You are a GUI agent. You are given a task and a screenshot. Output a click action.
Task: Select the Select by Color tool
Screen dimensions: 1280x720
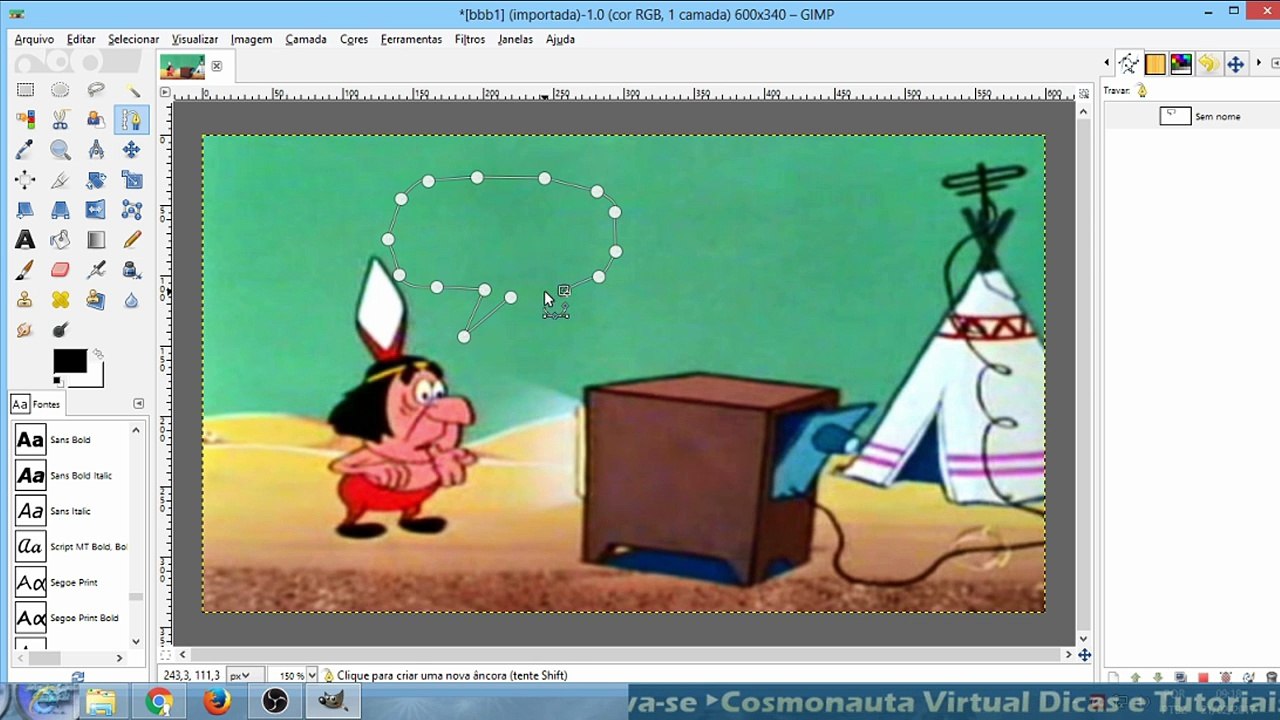(x=25, y=120)
